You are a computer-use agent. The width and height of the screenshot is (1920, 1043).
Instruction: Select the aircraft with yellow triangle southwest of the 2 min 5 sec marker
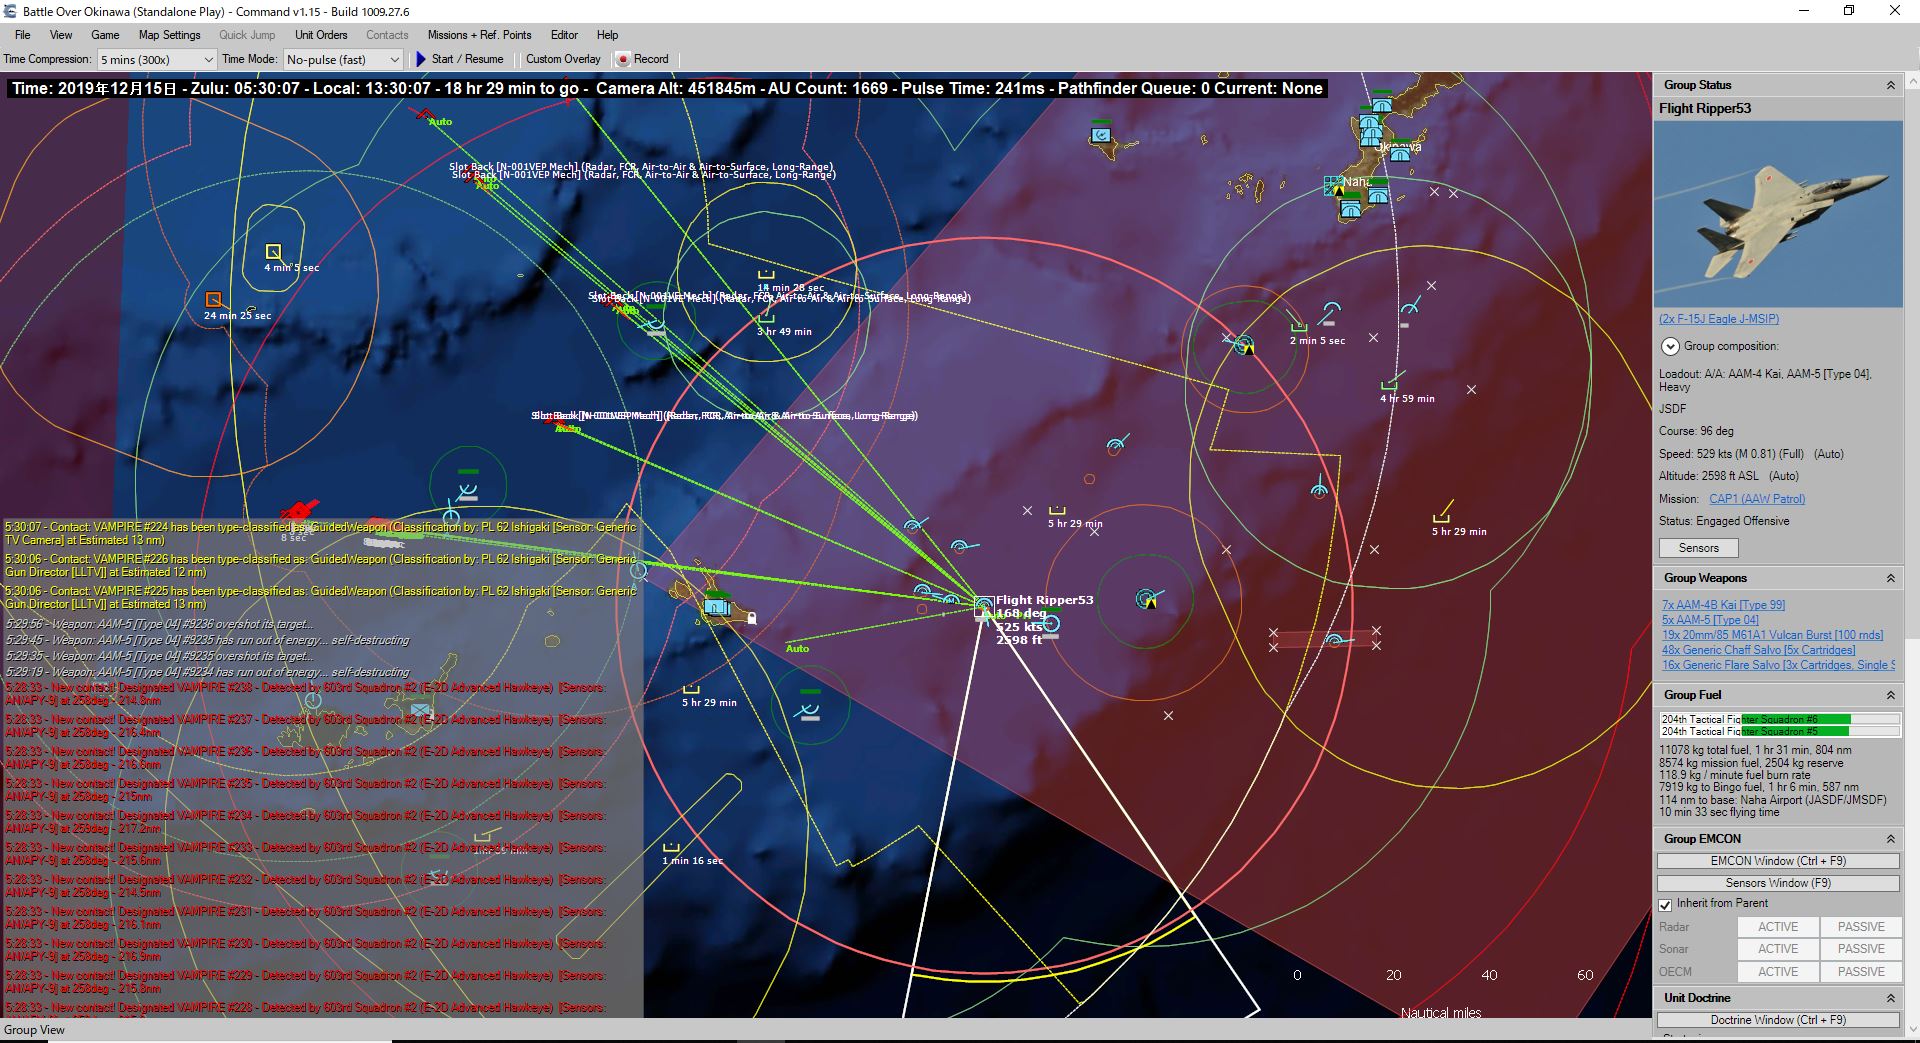(x=1244, y=345)
